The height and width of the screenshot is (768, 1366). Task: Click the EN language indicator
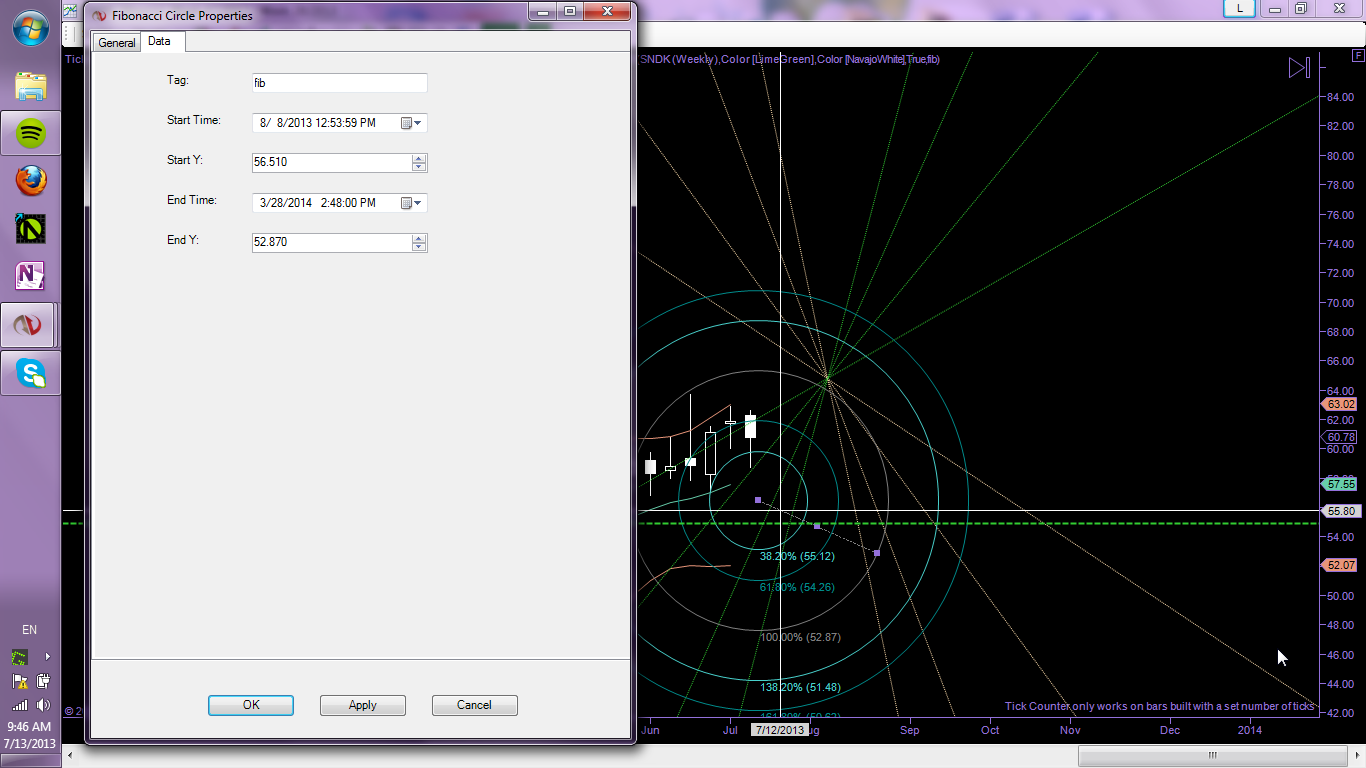tap(30, 630)
